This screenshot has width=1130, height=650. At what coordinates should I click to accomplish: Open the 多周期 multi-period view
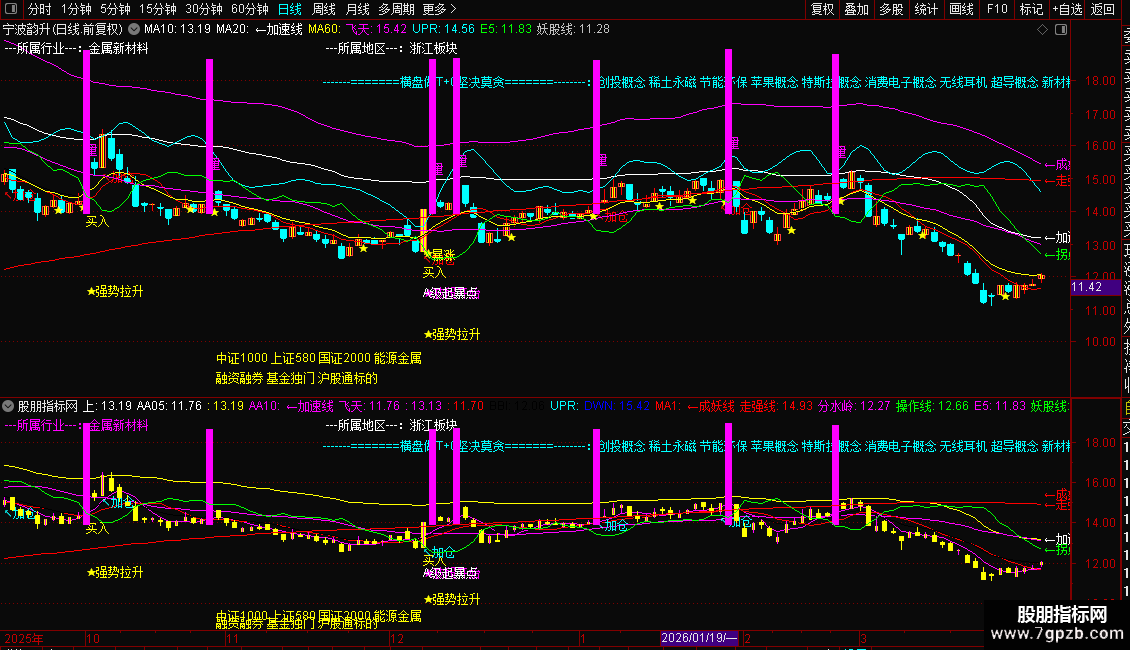point(396,9)
